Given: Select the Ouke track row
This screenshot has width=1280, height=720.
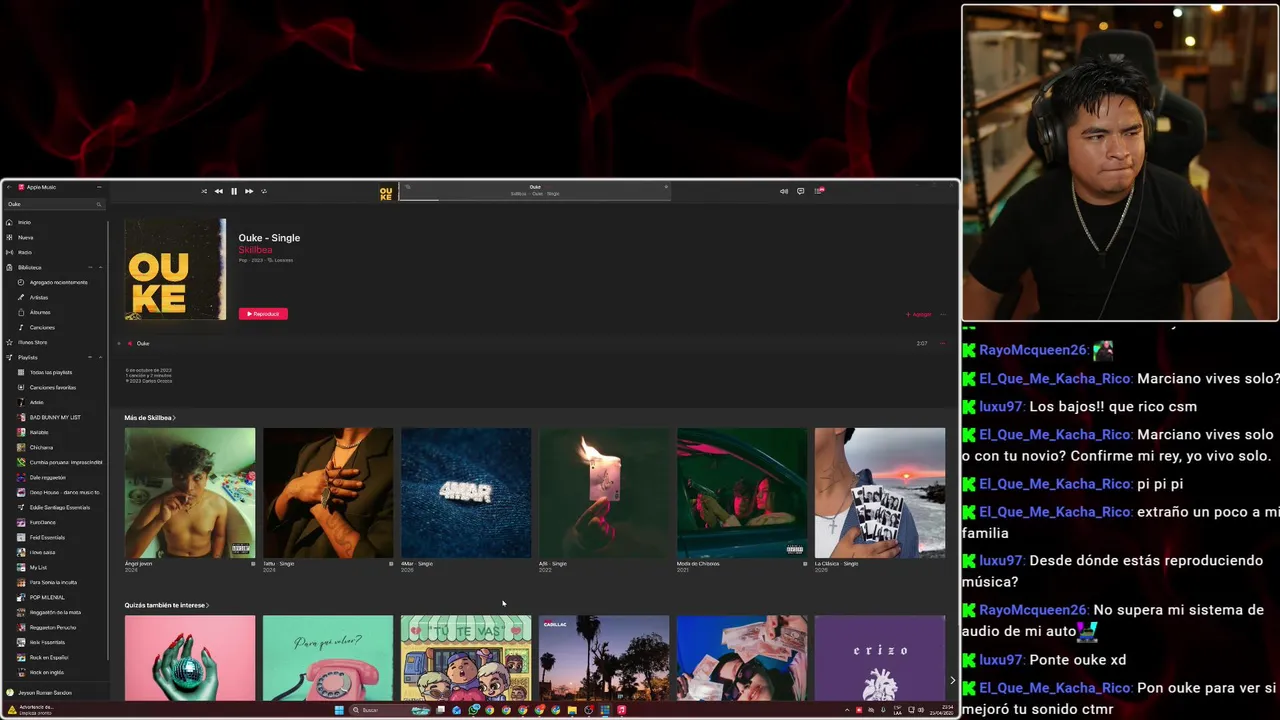Looking at the screenshot, I should tap(534, 343).
